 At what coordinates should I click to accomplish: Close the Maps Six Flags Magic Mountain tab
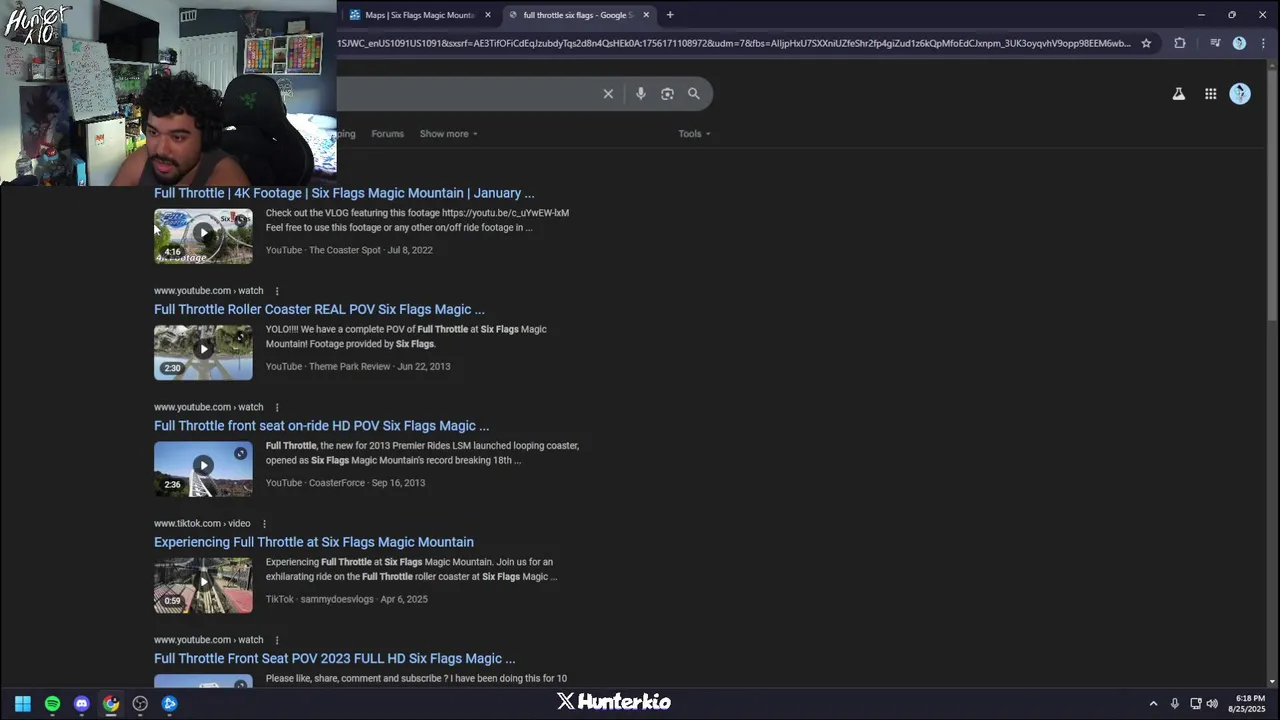[x=488, y=15]
